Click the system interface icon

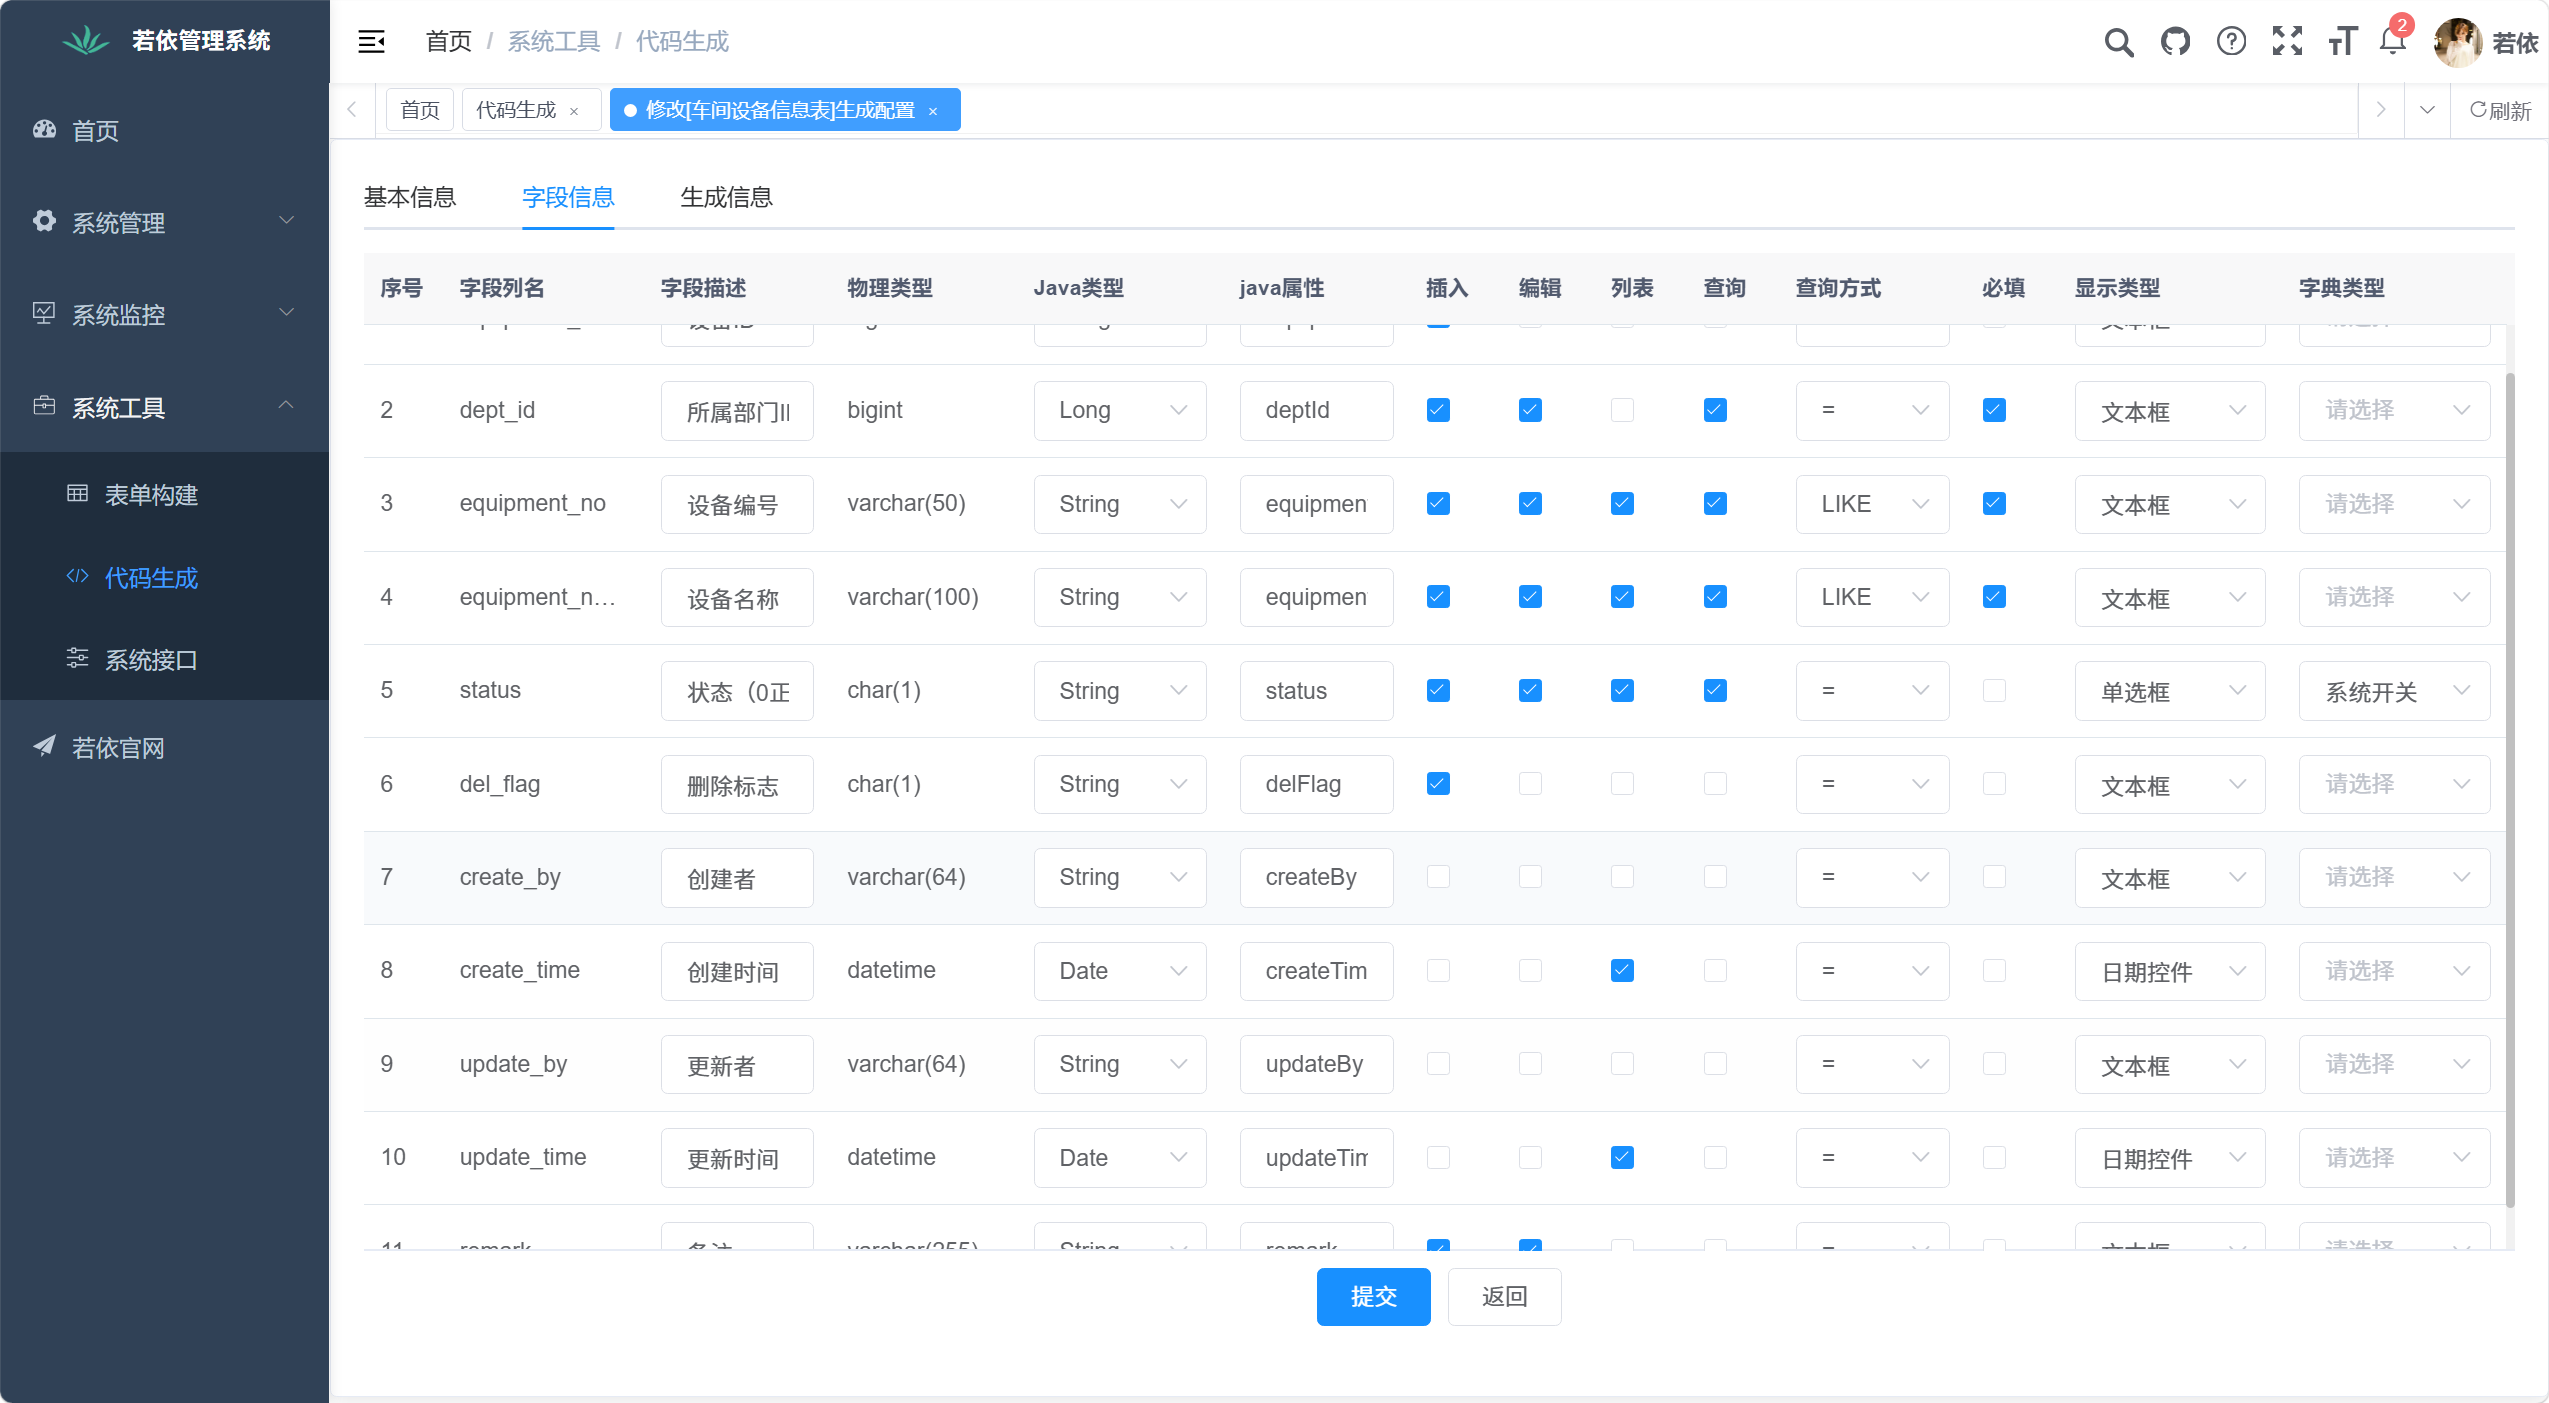coord(77,658)
